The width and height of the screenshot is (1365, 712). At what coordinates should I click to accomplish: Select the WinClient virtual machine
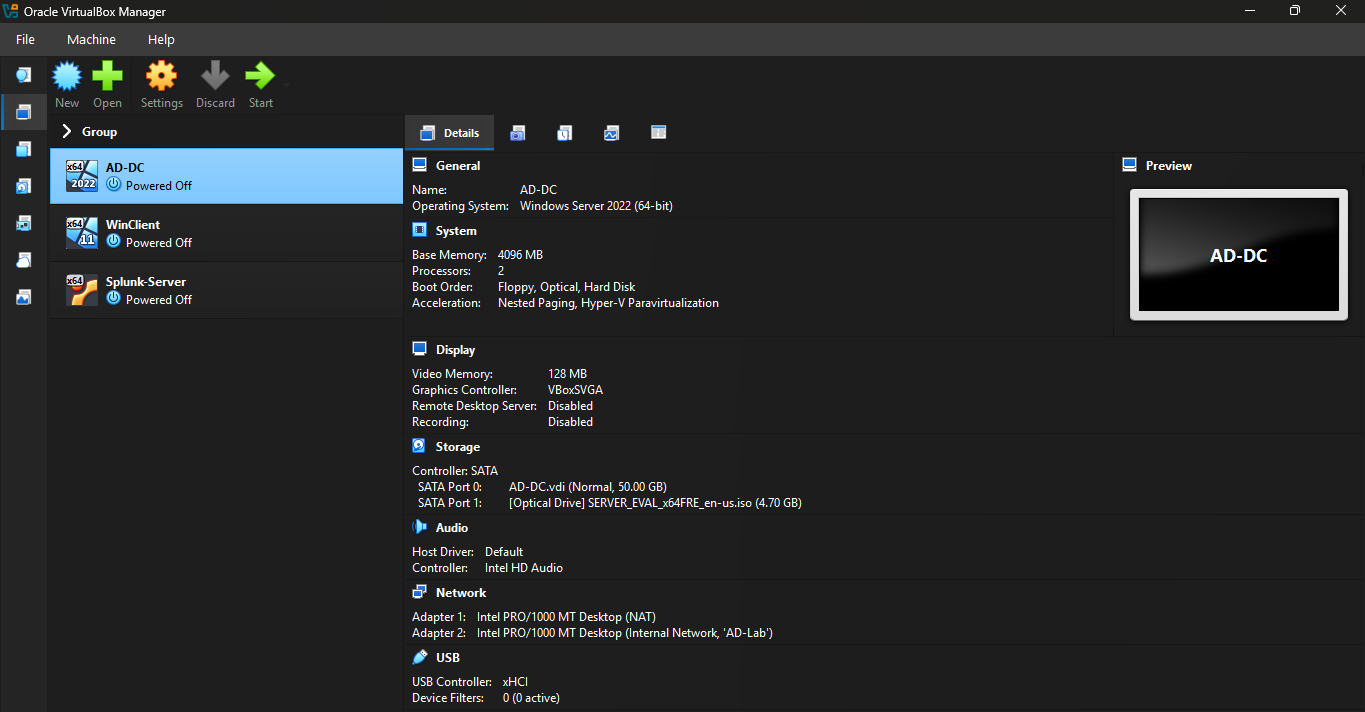pos(226,233)
